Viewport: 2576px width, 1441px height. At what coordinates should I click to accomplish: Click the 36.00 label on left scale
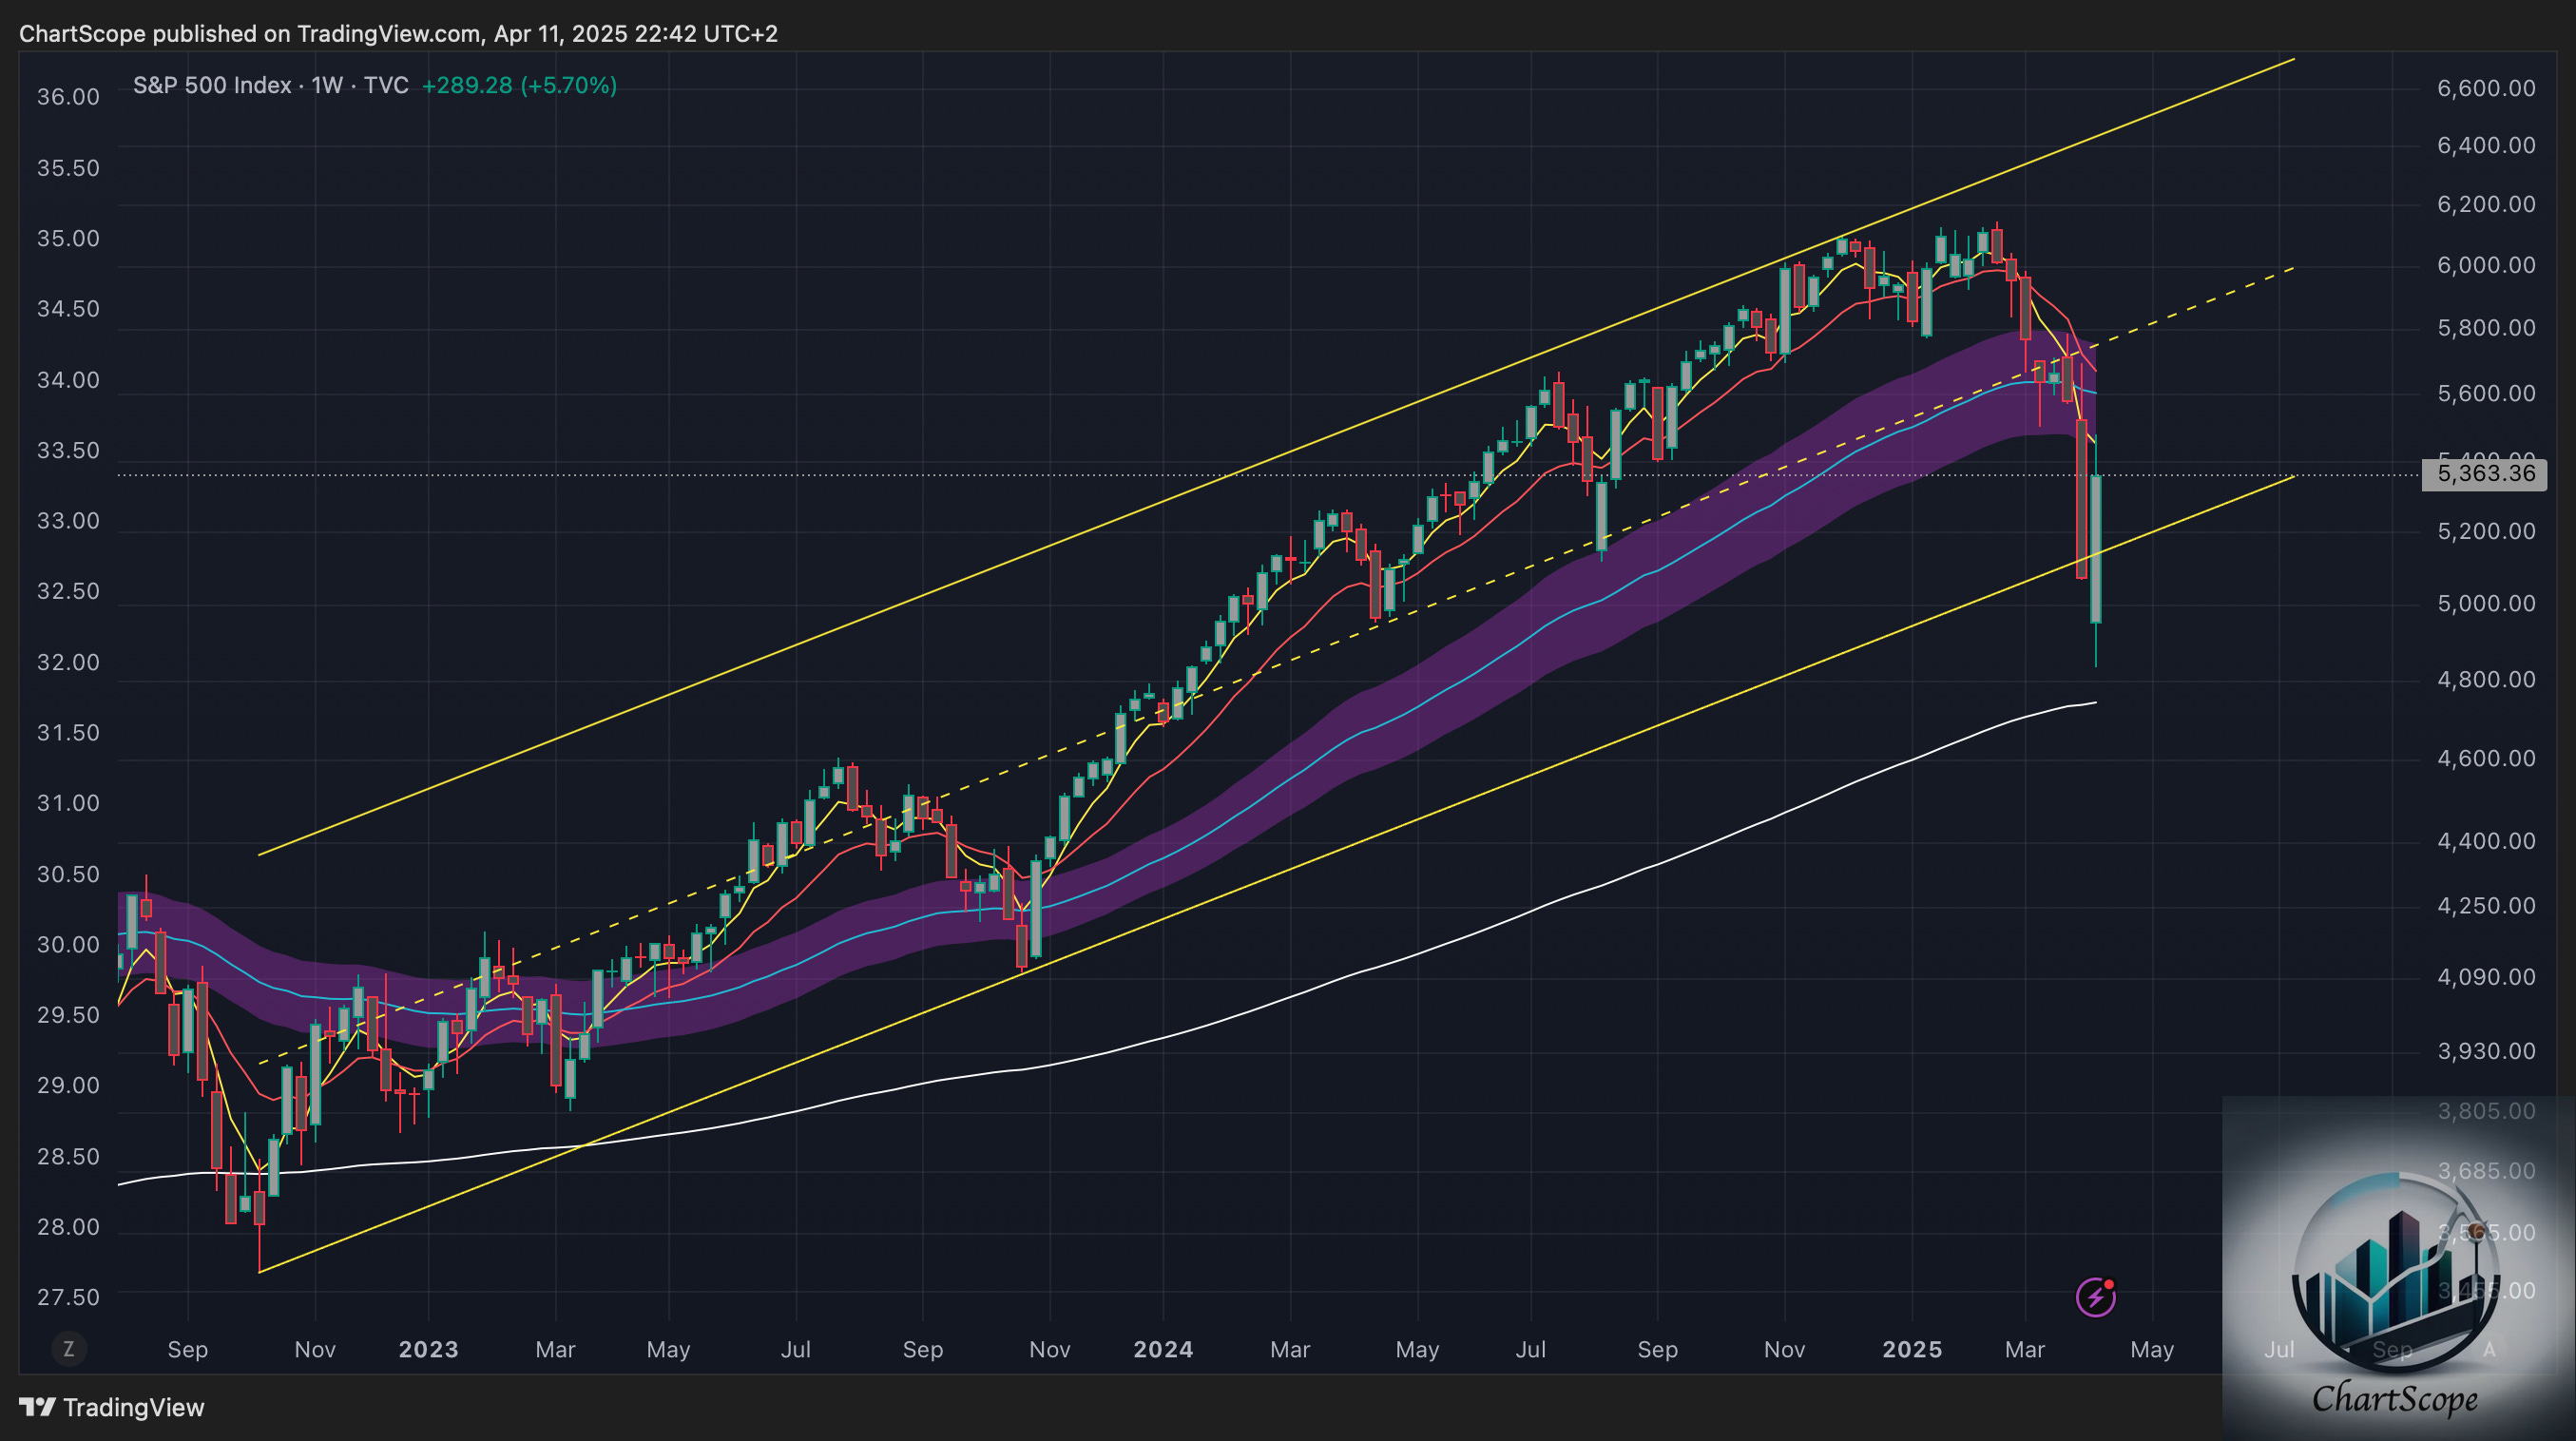pyautogui.click(x=68, y=97)
